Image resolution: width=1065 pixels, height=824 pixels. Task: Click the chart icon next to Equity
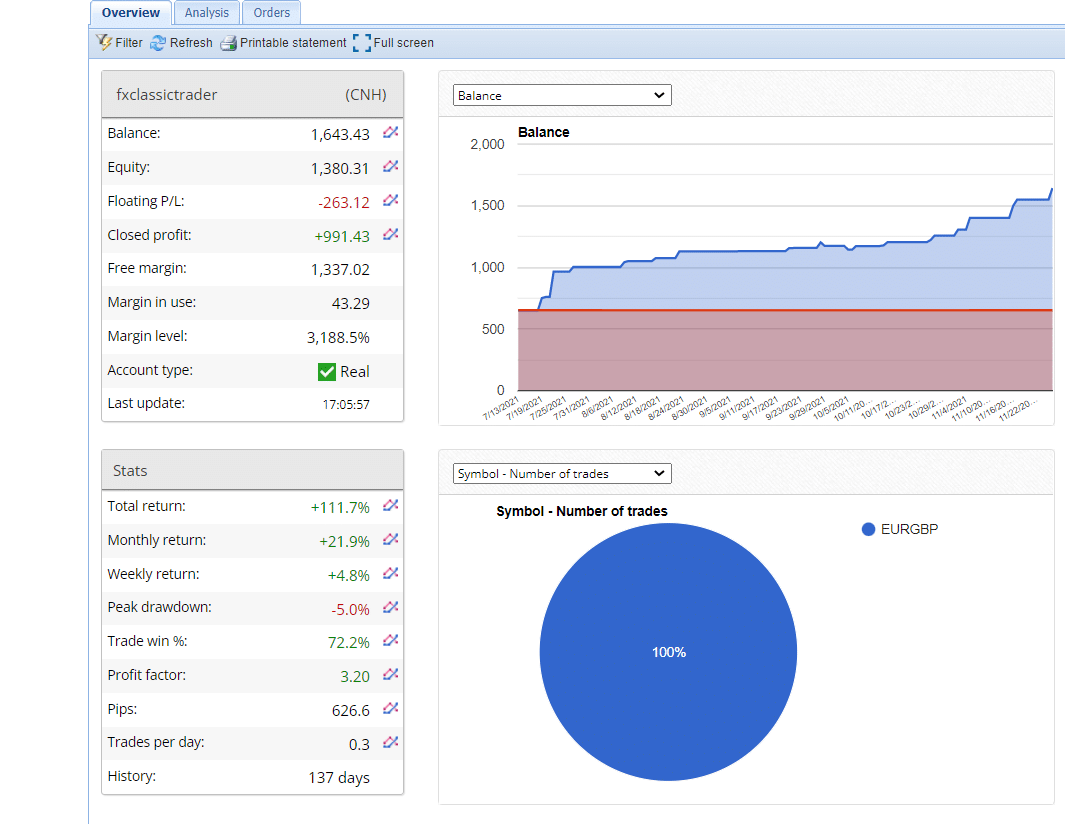391,167
